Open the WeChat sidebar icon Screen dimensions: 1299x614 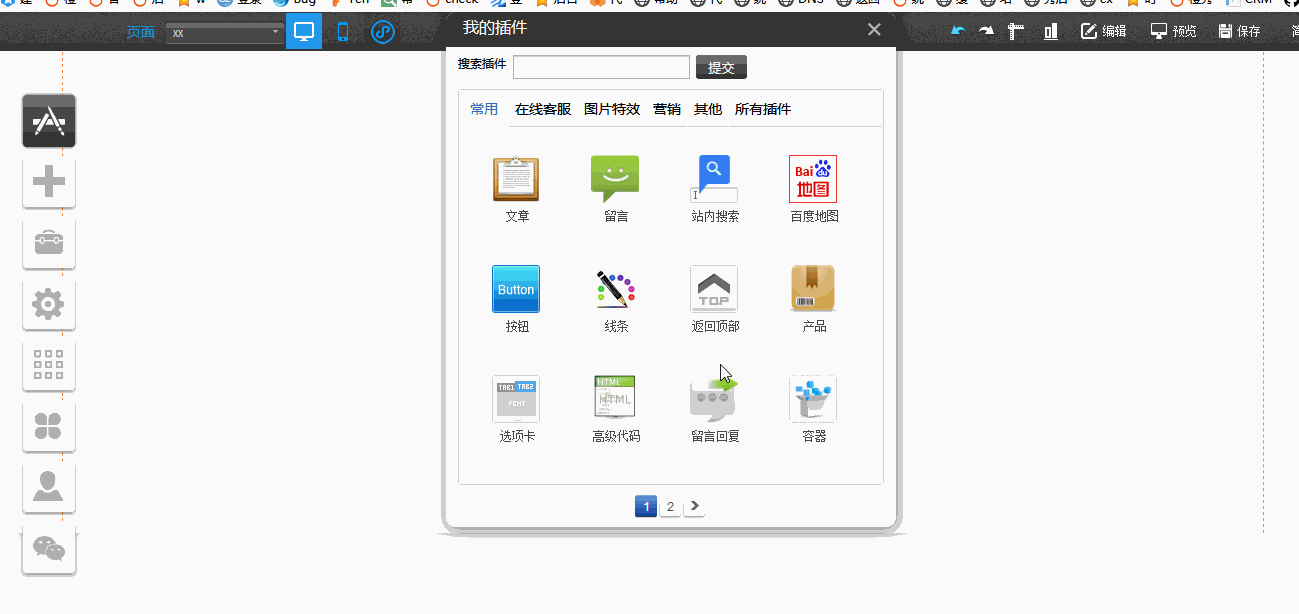pos(49,548)
